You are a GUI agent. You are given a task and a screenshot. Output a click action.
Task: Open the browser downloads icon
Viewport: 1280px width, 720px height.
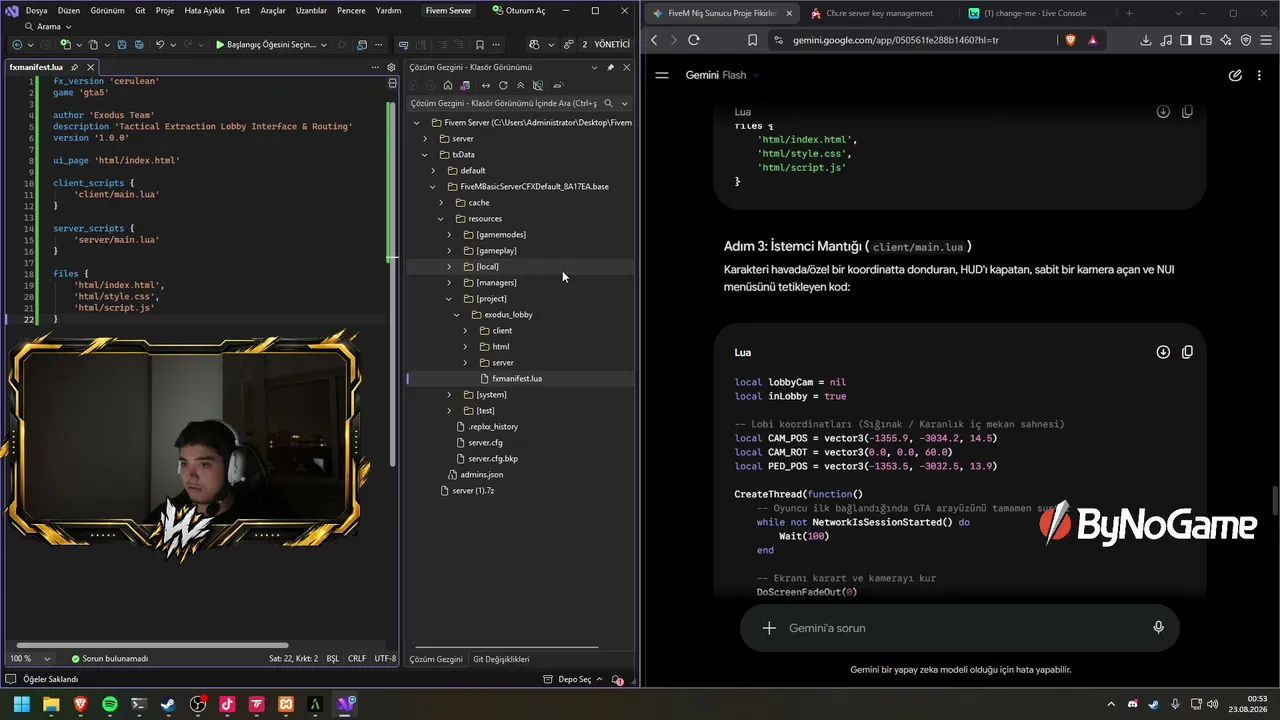[x=1146, y=40]
